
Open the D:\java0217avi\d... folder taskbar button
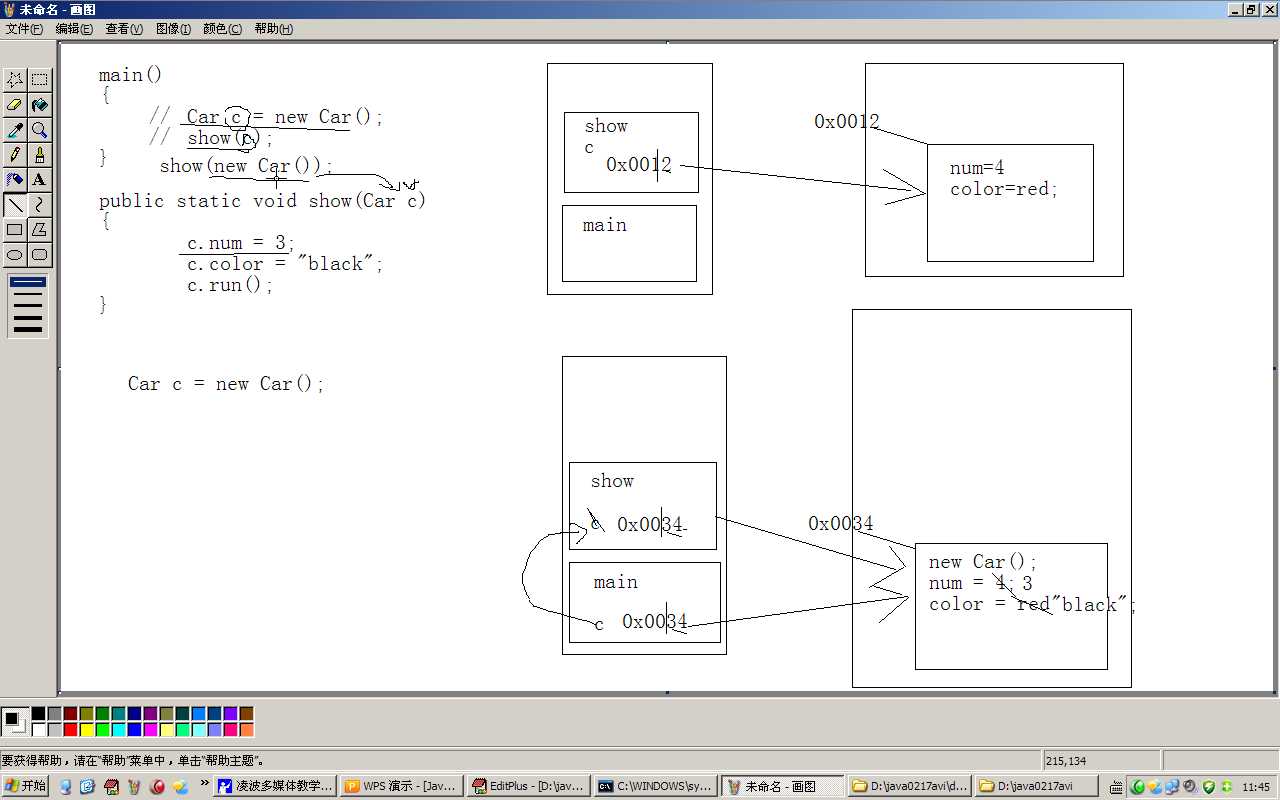[x=909, y=786]
